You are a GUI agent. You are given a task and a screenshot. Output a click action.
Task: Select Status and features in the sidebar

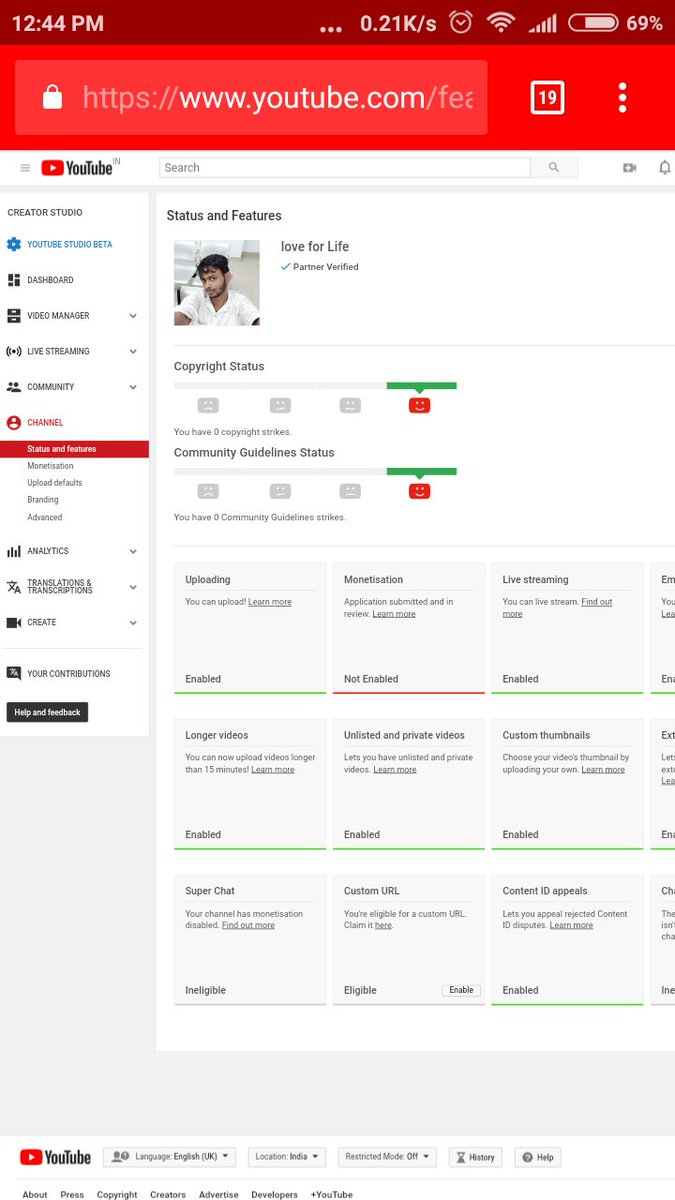tap(74, 449)
